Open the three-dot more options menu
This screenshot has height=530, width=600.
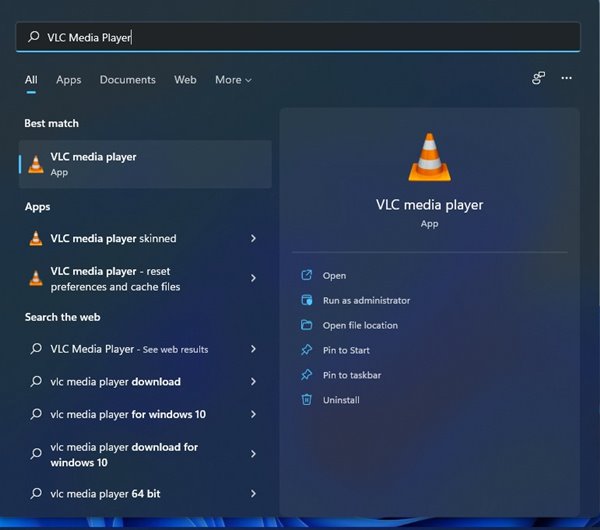[567, 78]
